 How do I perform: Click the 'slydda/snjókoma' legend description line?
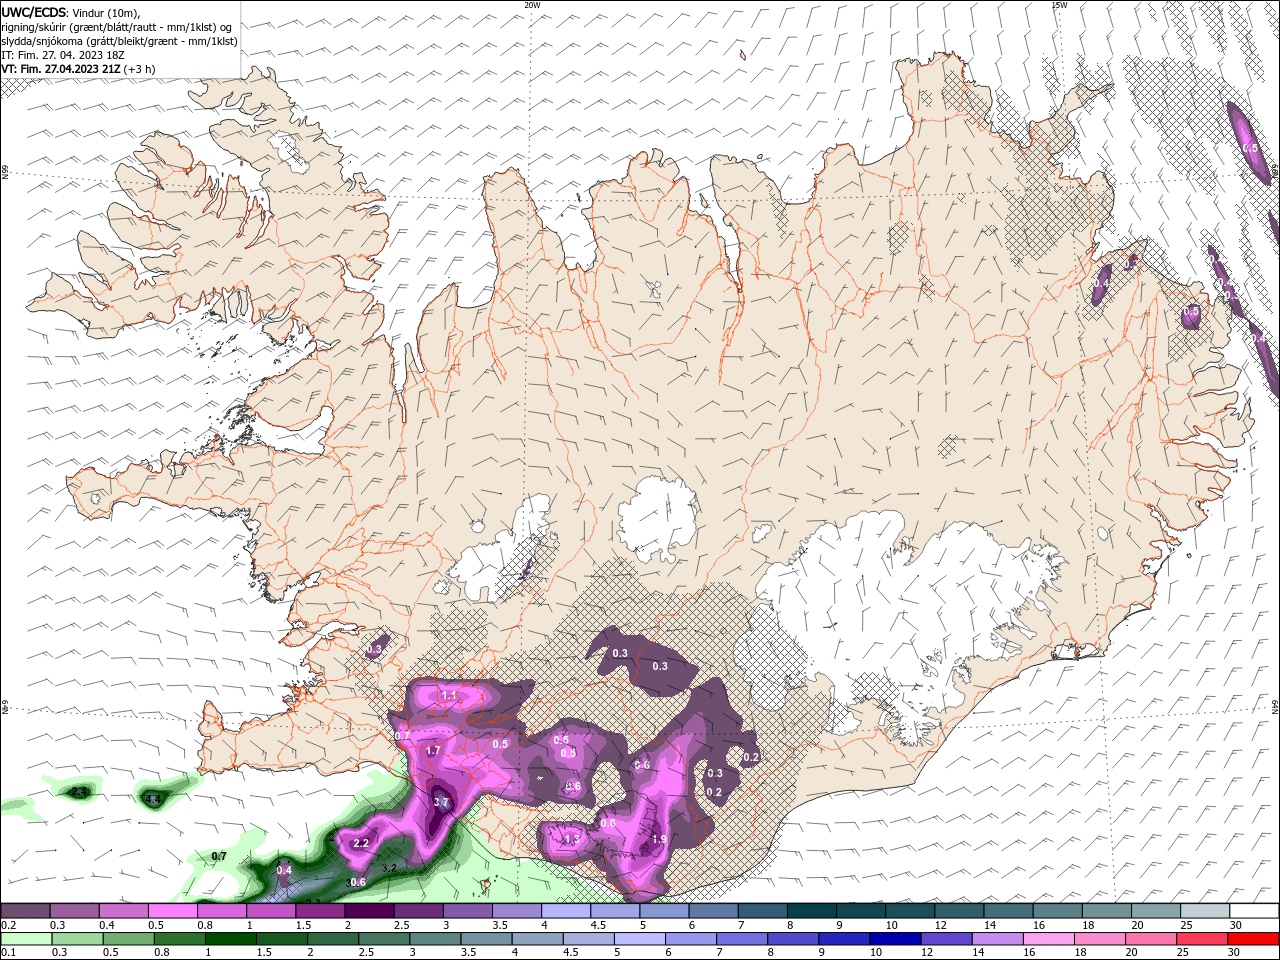(120, 41)
